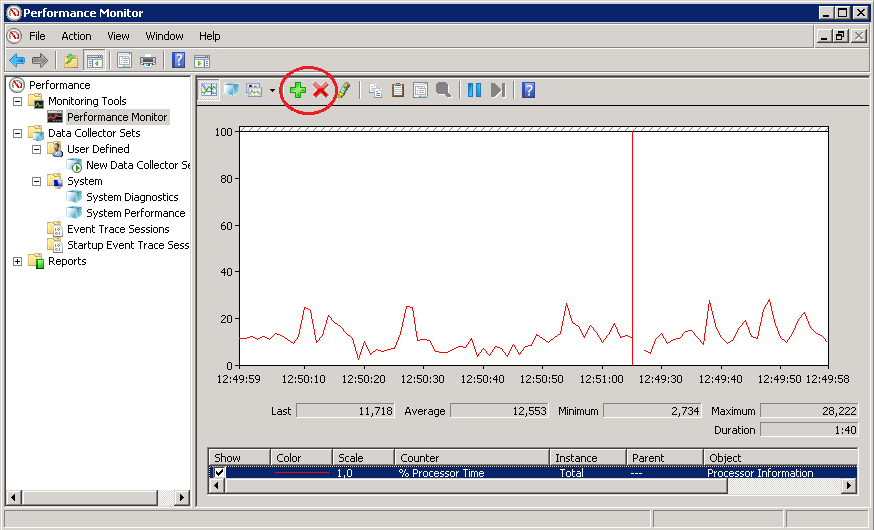
Task: Select User Defined folder
Action: click(x=98, y=149)
